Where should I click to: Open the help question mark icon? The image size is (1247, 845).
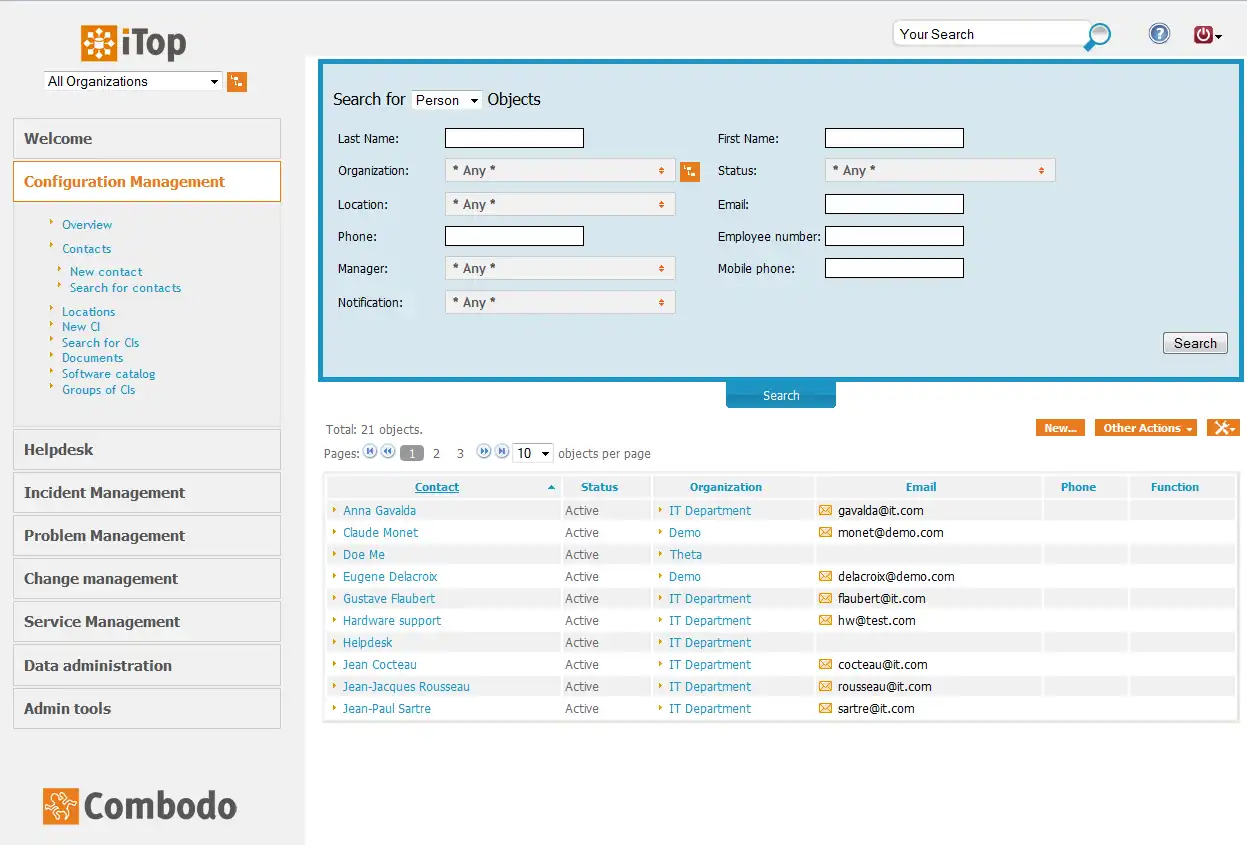[1159, 33]
